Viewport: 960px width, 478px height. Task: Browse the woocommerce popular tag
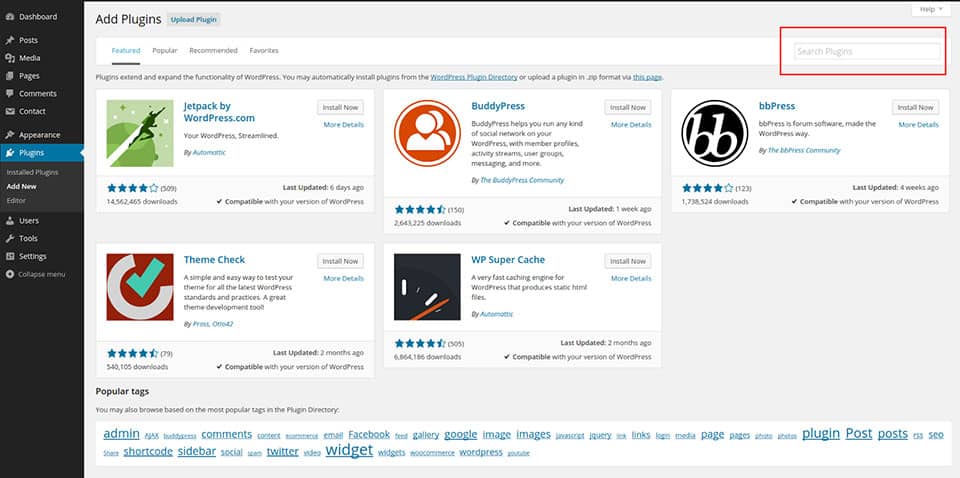[432, 454]
